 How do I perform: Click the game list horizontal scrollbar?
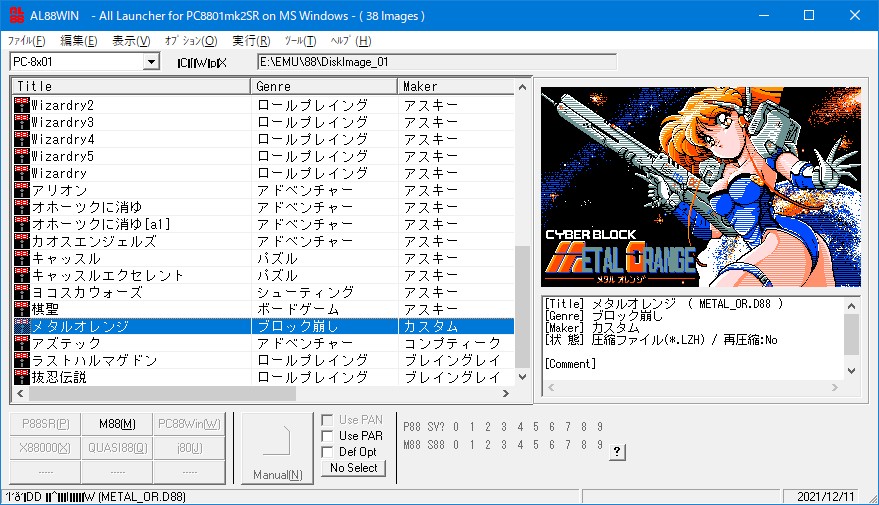pyautogui.click(x=200, y=394)
